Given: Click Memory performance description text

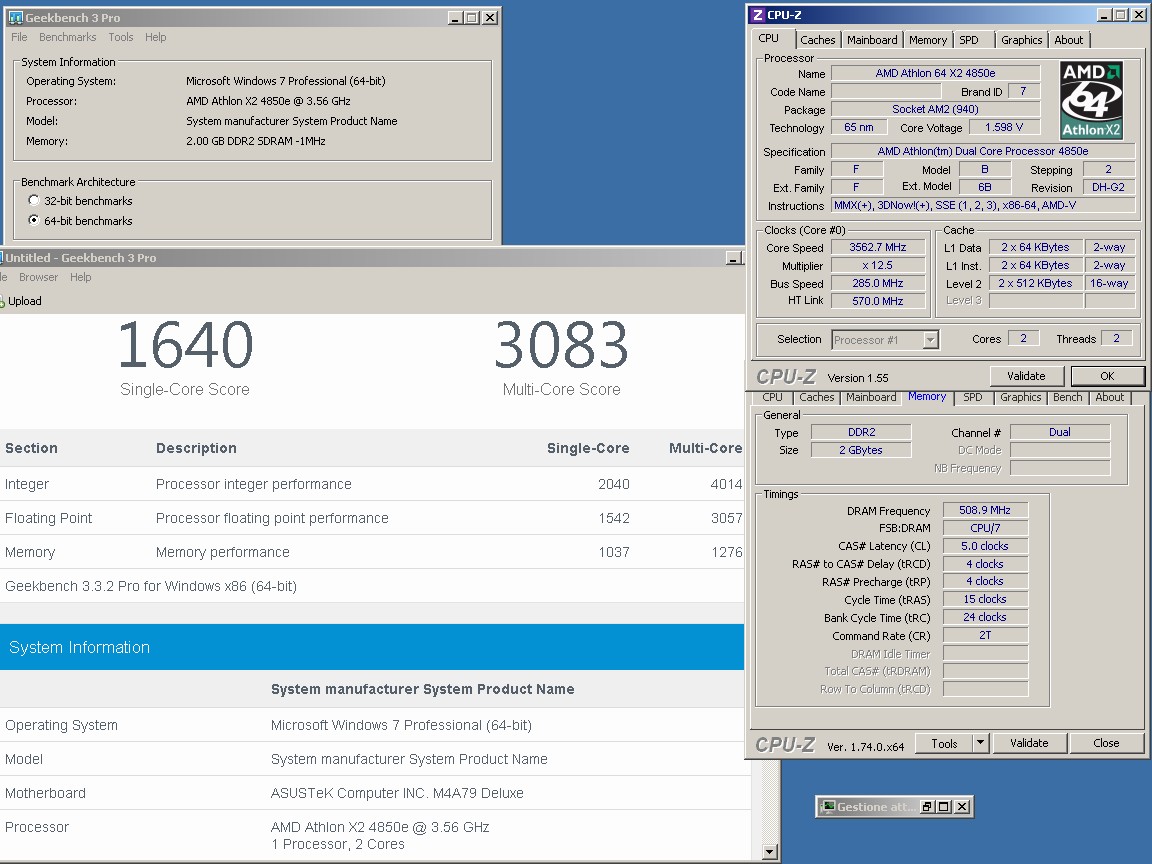Looking at the screenshot, I should 223,552.
